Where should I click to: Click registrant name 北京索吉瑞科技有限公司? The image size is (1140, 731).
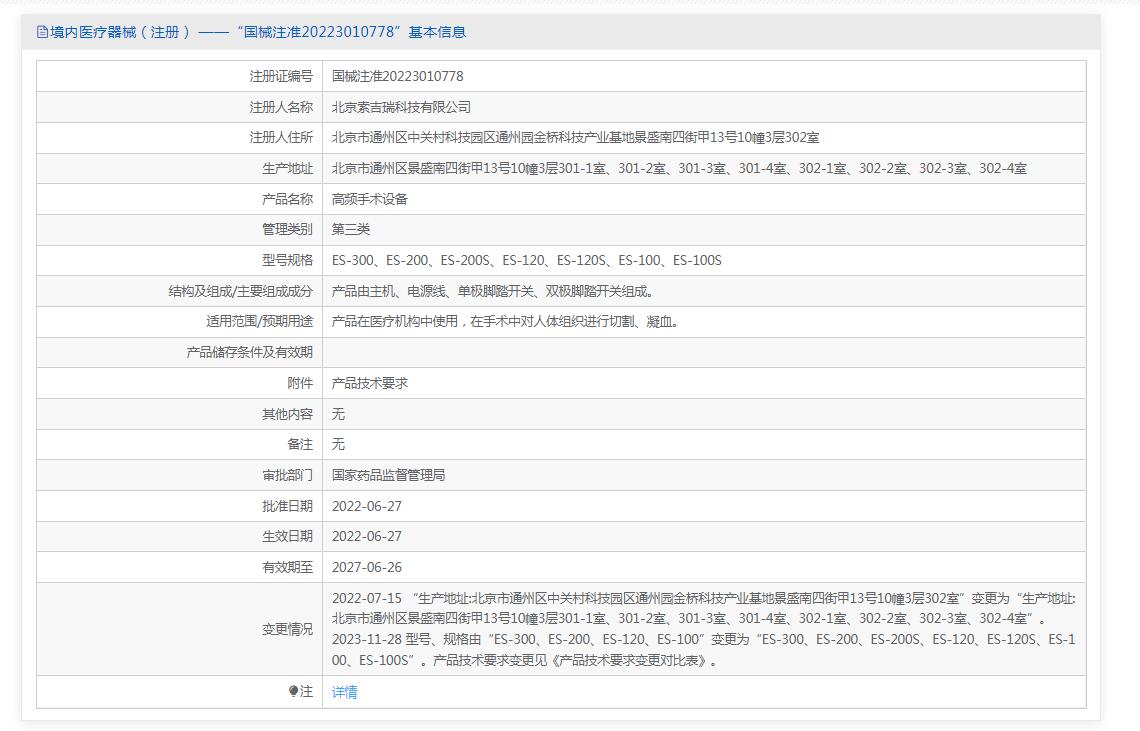(401, 107)
